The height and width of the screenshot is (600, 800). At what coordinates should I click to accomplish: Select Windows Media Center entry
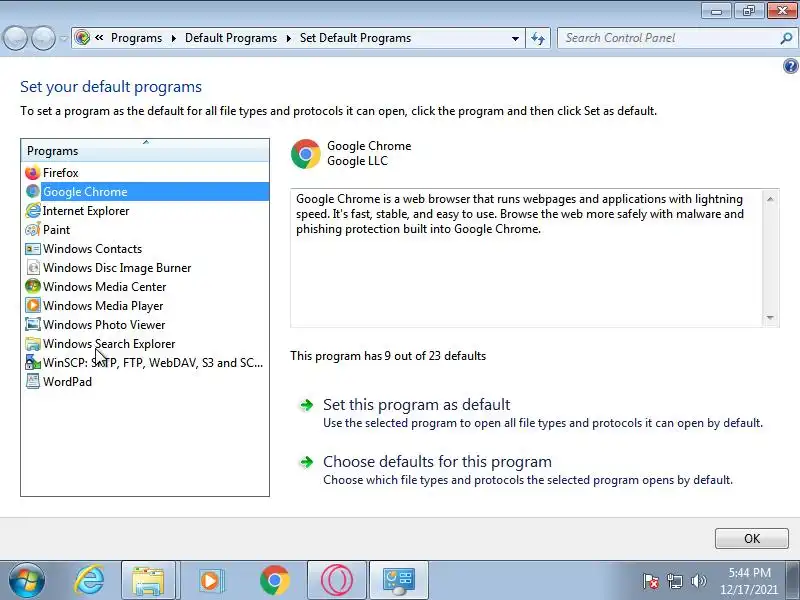tap(105, 287)
